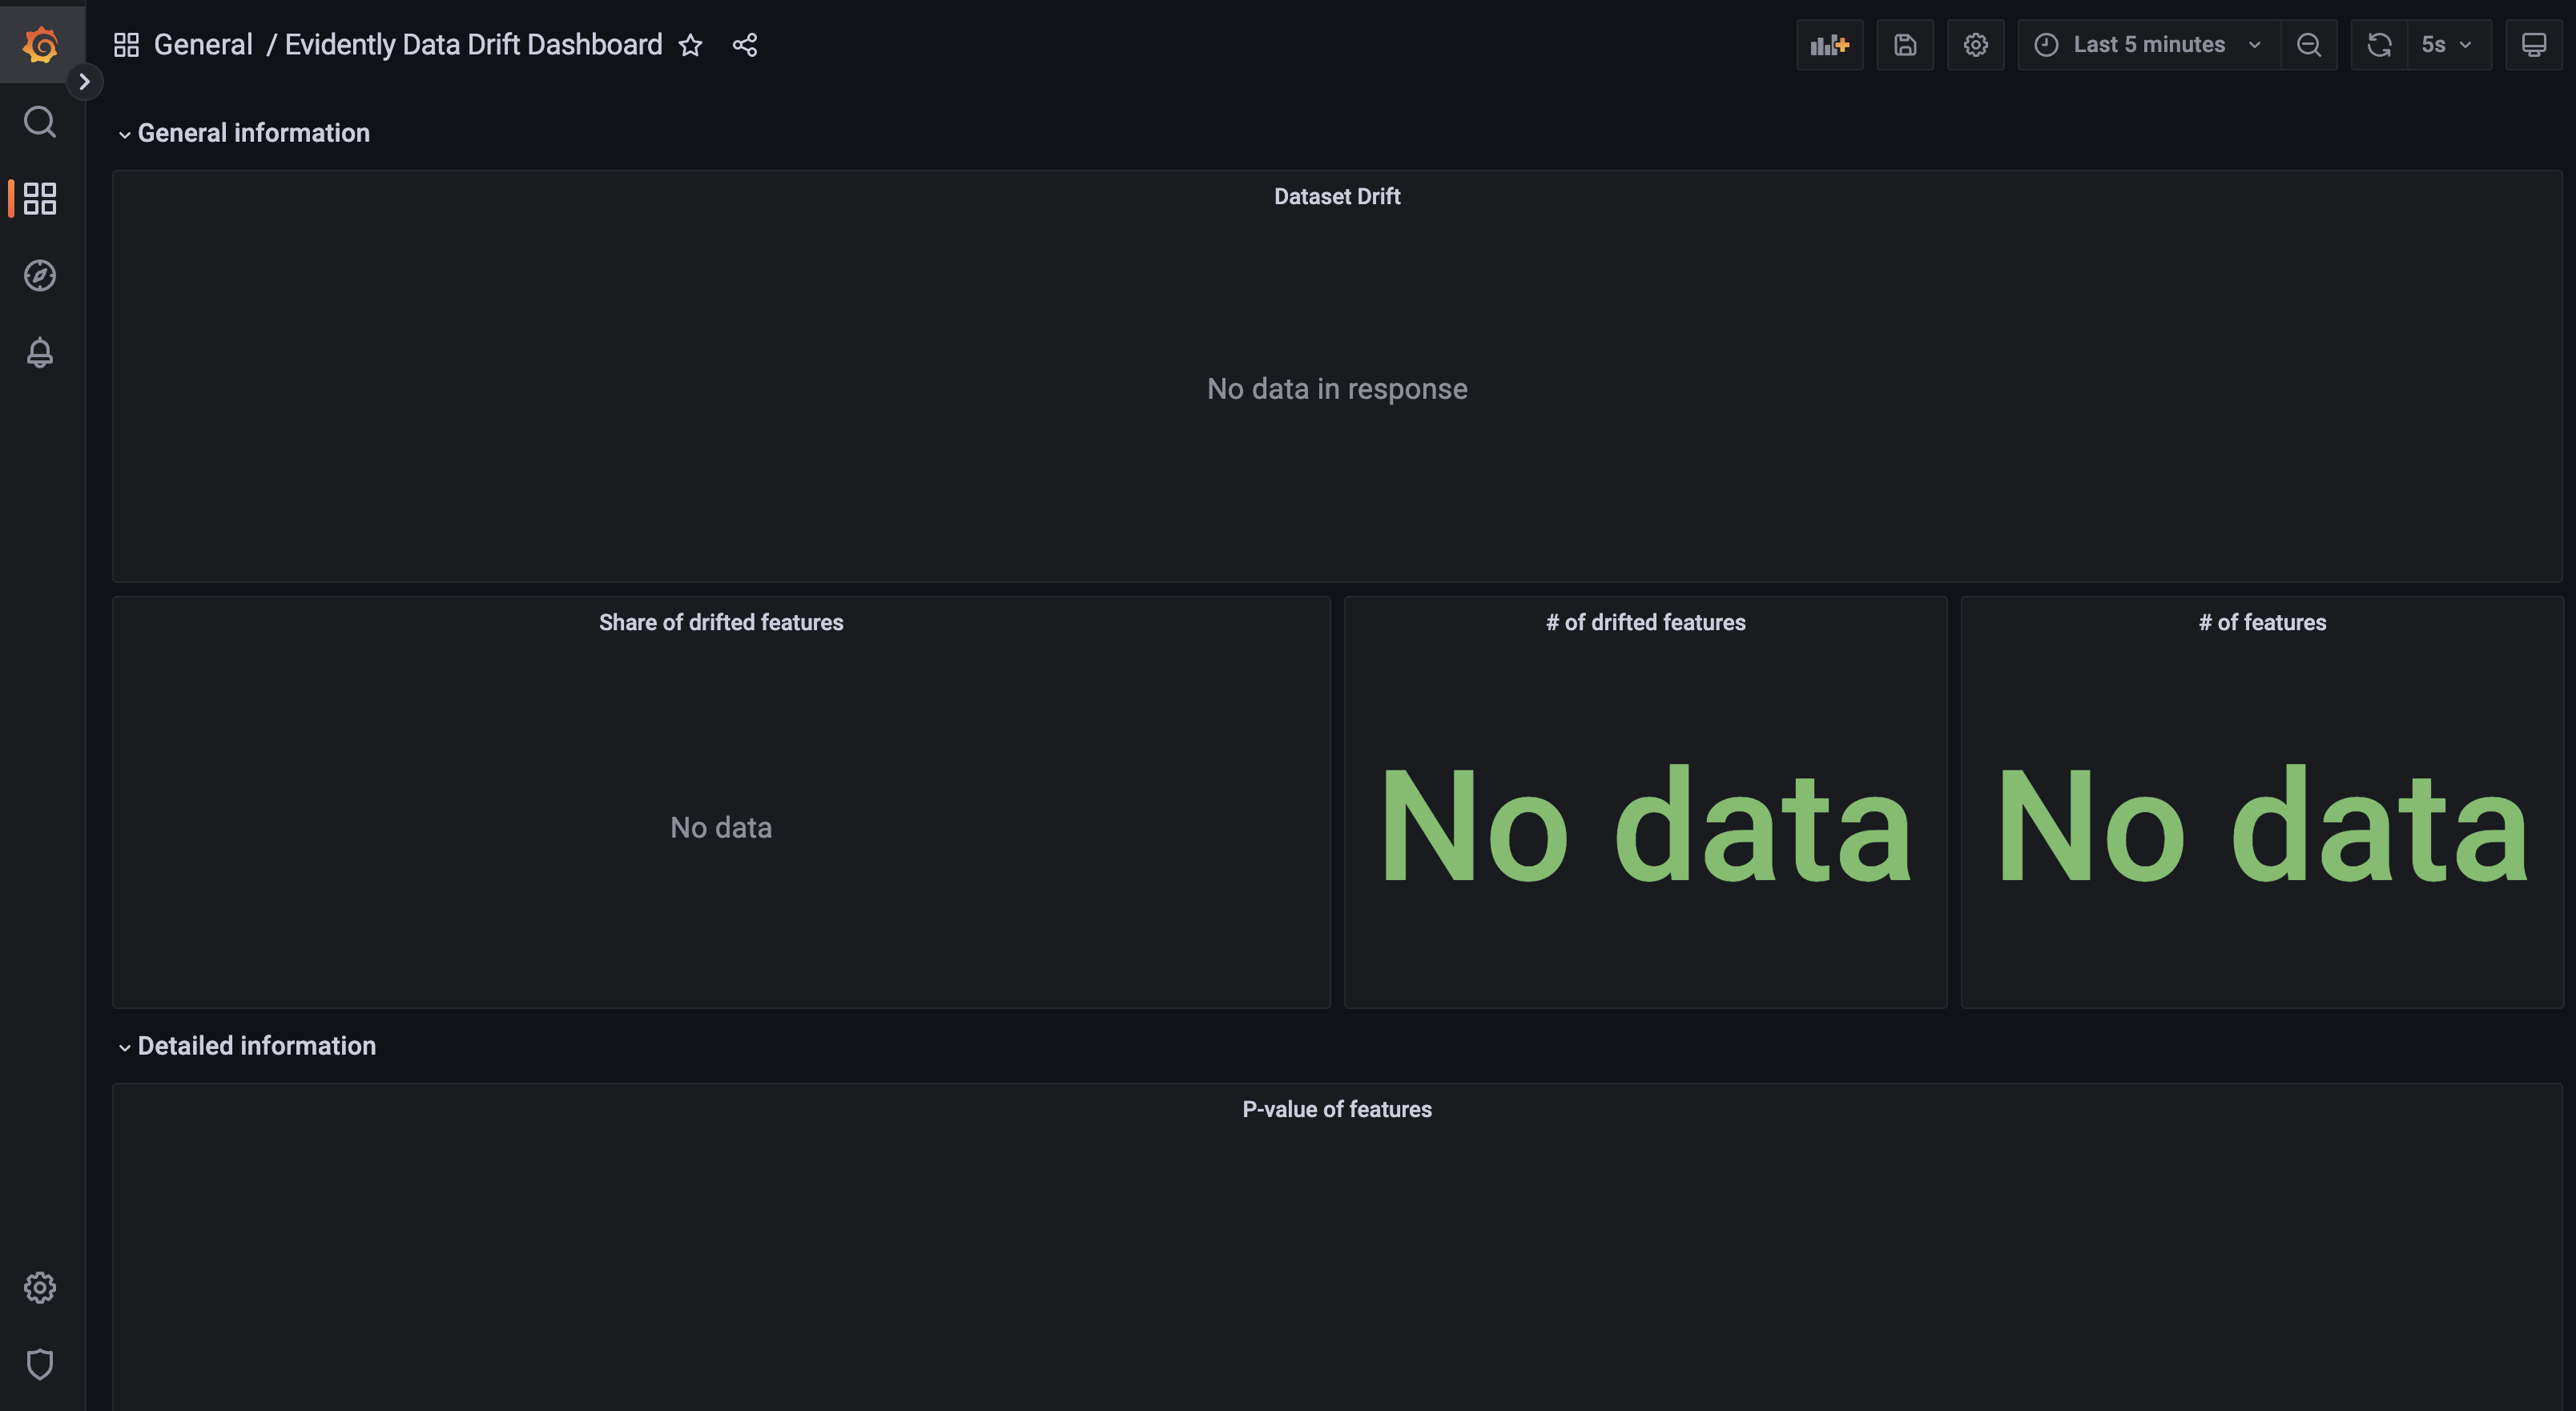Screen dimensions: 2576x1411
Task: Click 'No data' in Share of drifted features
Action: click(x=721, y=828)
